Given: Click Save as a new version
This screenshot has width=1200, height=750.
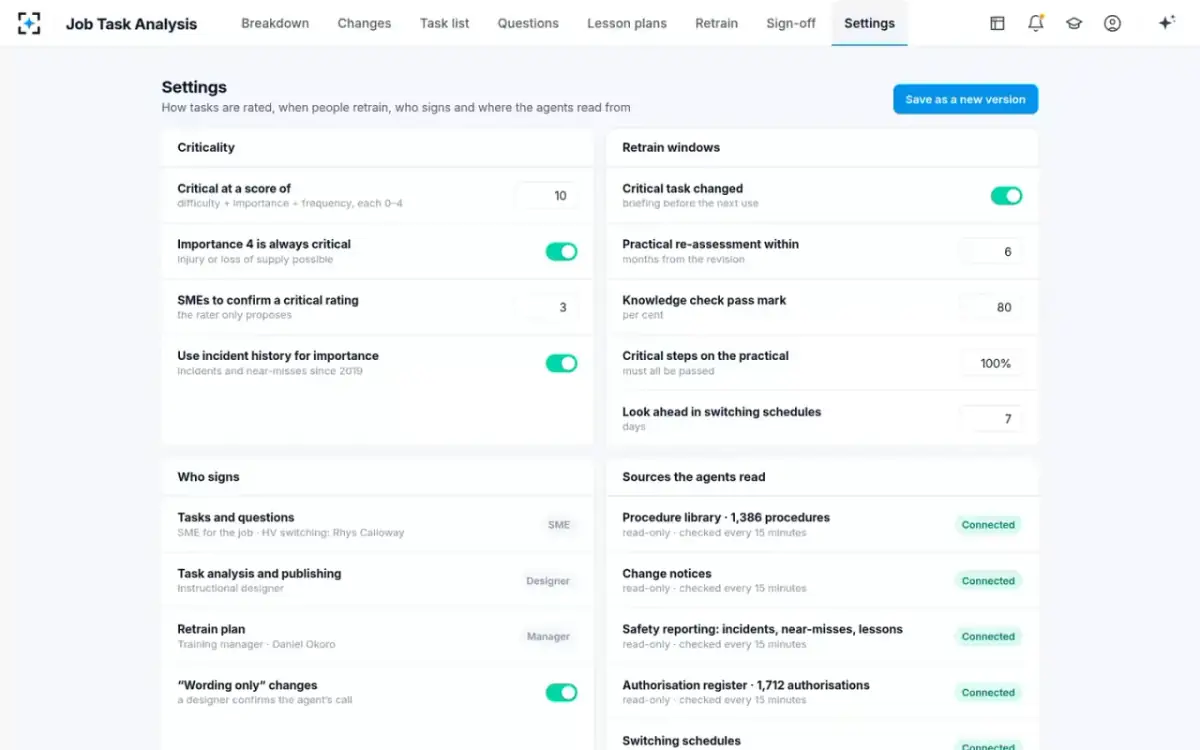Looking at the screenshot, I should click(965, 99).
